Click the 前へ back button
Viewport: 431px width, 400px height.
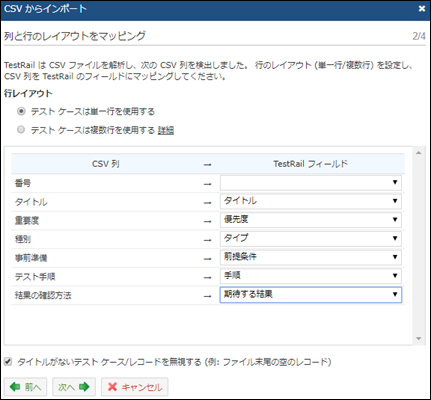click(x=26, y=387)
